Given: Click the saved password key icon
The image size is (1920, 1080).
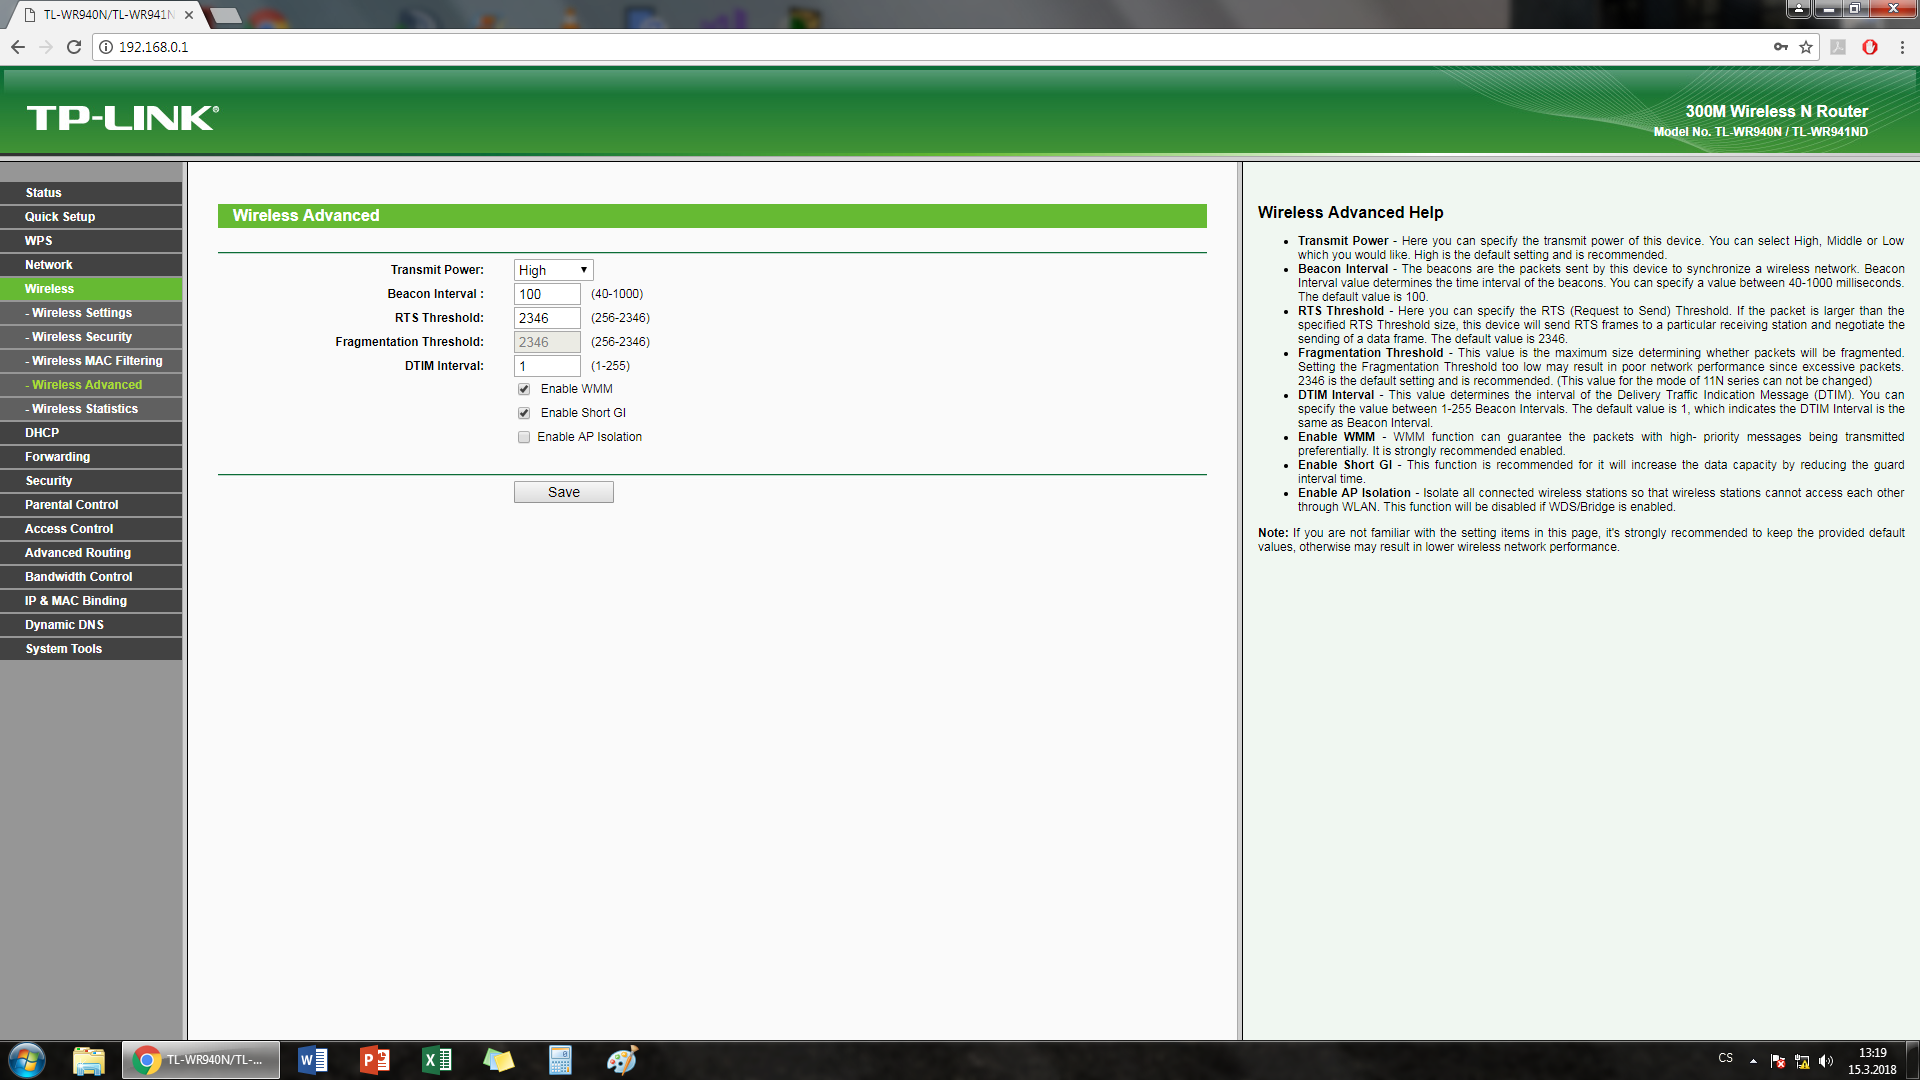Looking at the screenshot, I should pyautogui.click(x=1781, y=47).
